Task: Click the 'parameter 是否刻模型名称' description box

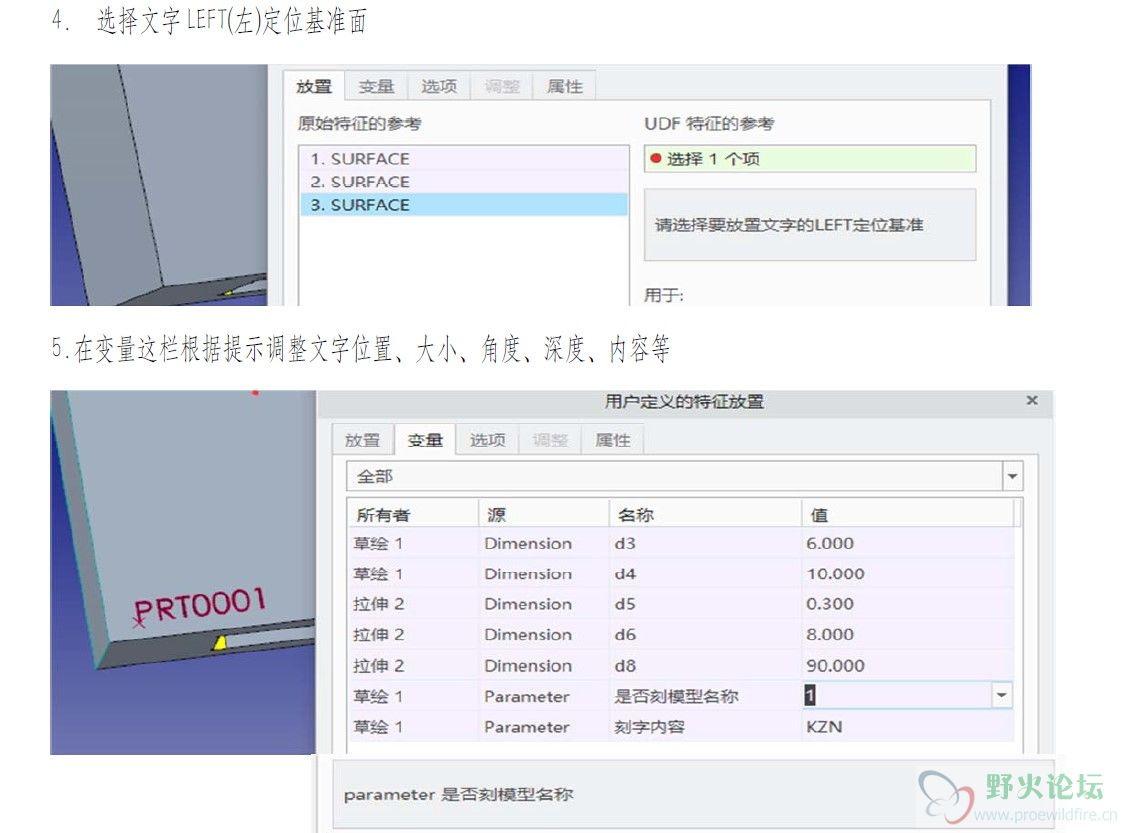Action: coord(694,794)
